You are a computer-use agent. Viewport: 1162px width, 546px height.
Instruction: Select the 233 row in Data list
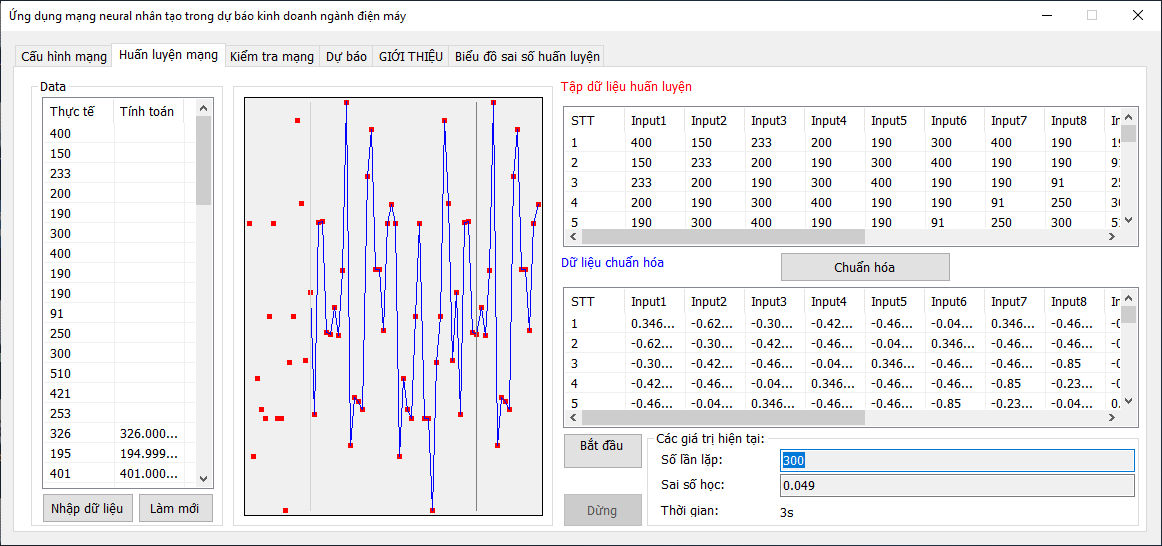coord(119,173)
